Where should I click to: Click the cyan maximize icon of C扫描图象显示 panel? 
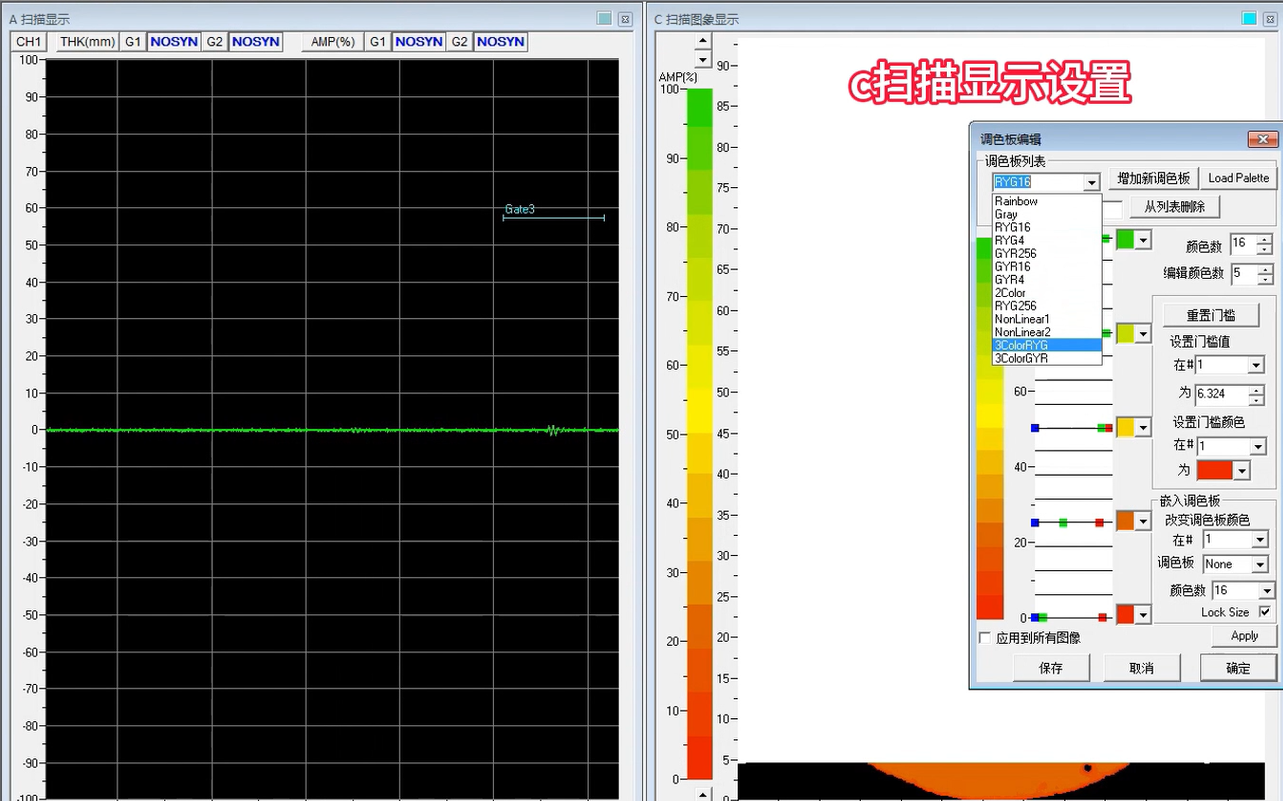1249,19
